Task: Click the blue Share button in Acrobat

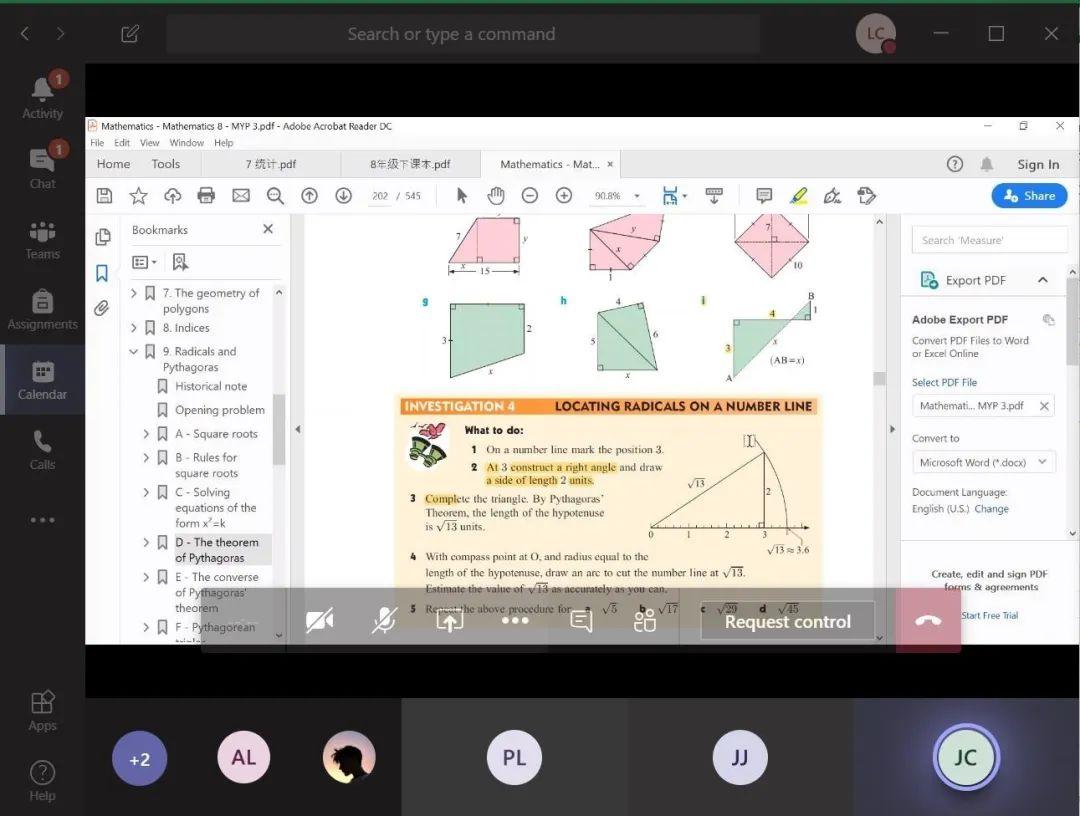Action: [x=1030, y=196]
